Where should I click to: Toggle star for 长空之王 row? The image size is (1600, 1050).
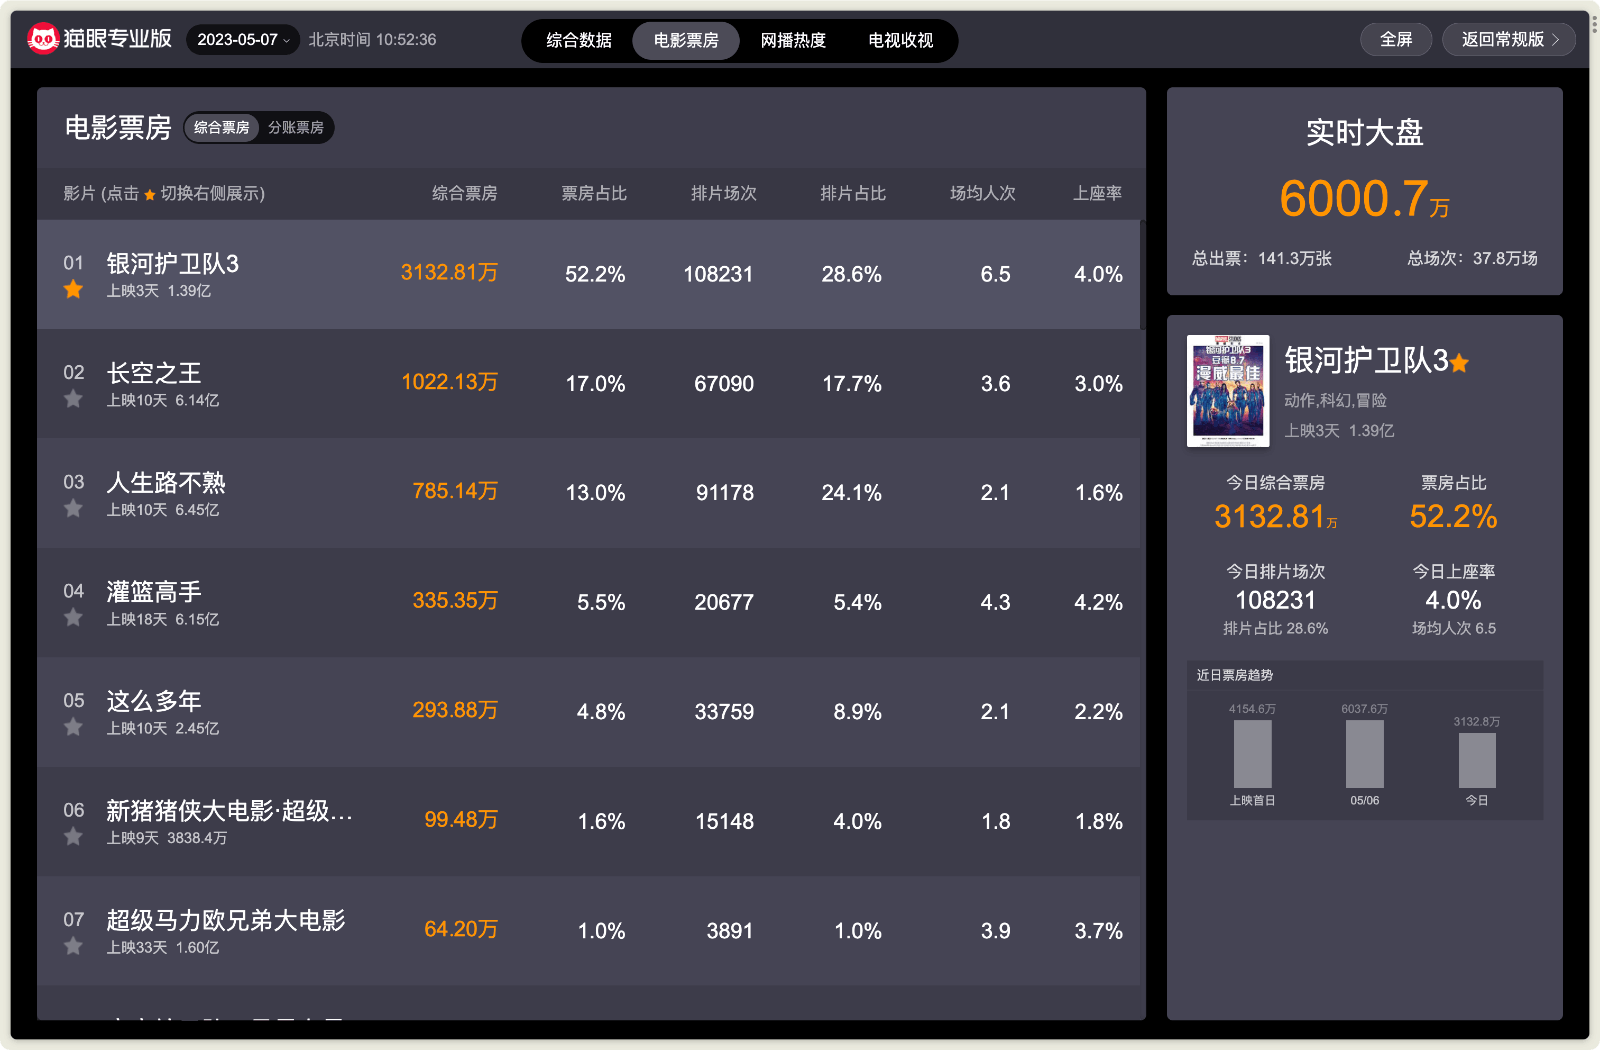coord(73,399)
